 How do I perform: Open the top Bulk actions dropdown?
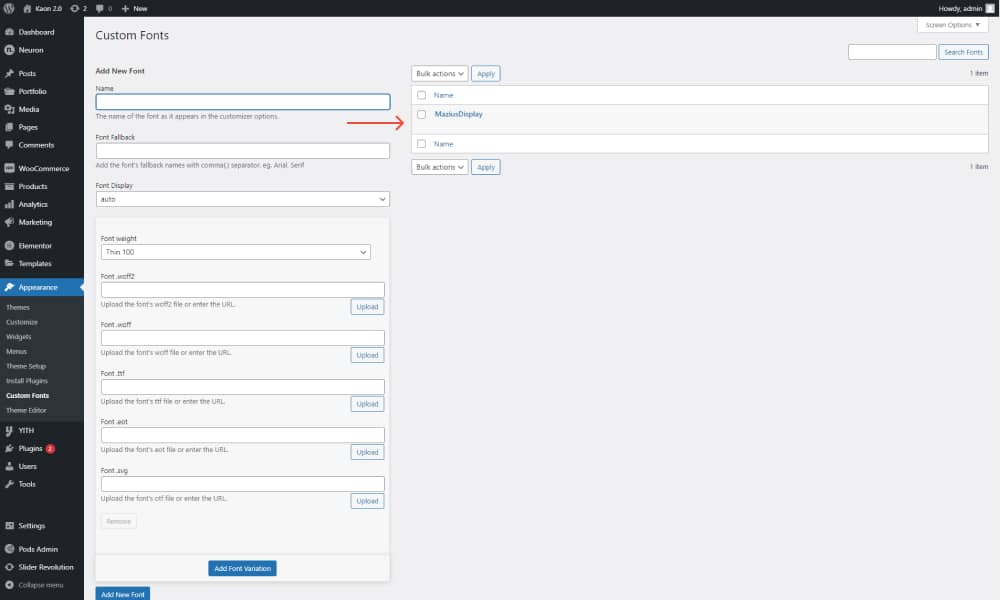439,73
